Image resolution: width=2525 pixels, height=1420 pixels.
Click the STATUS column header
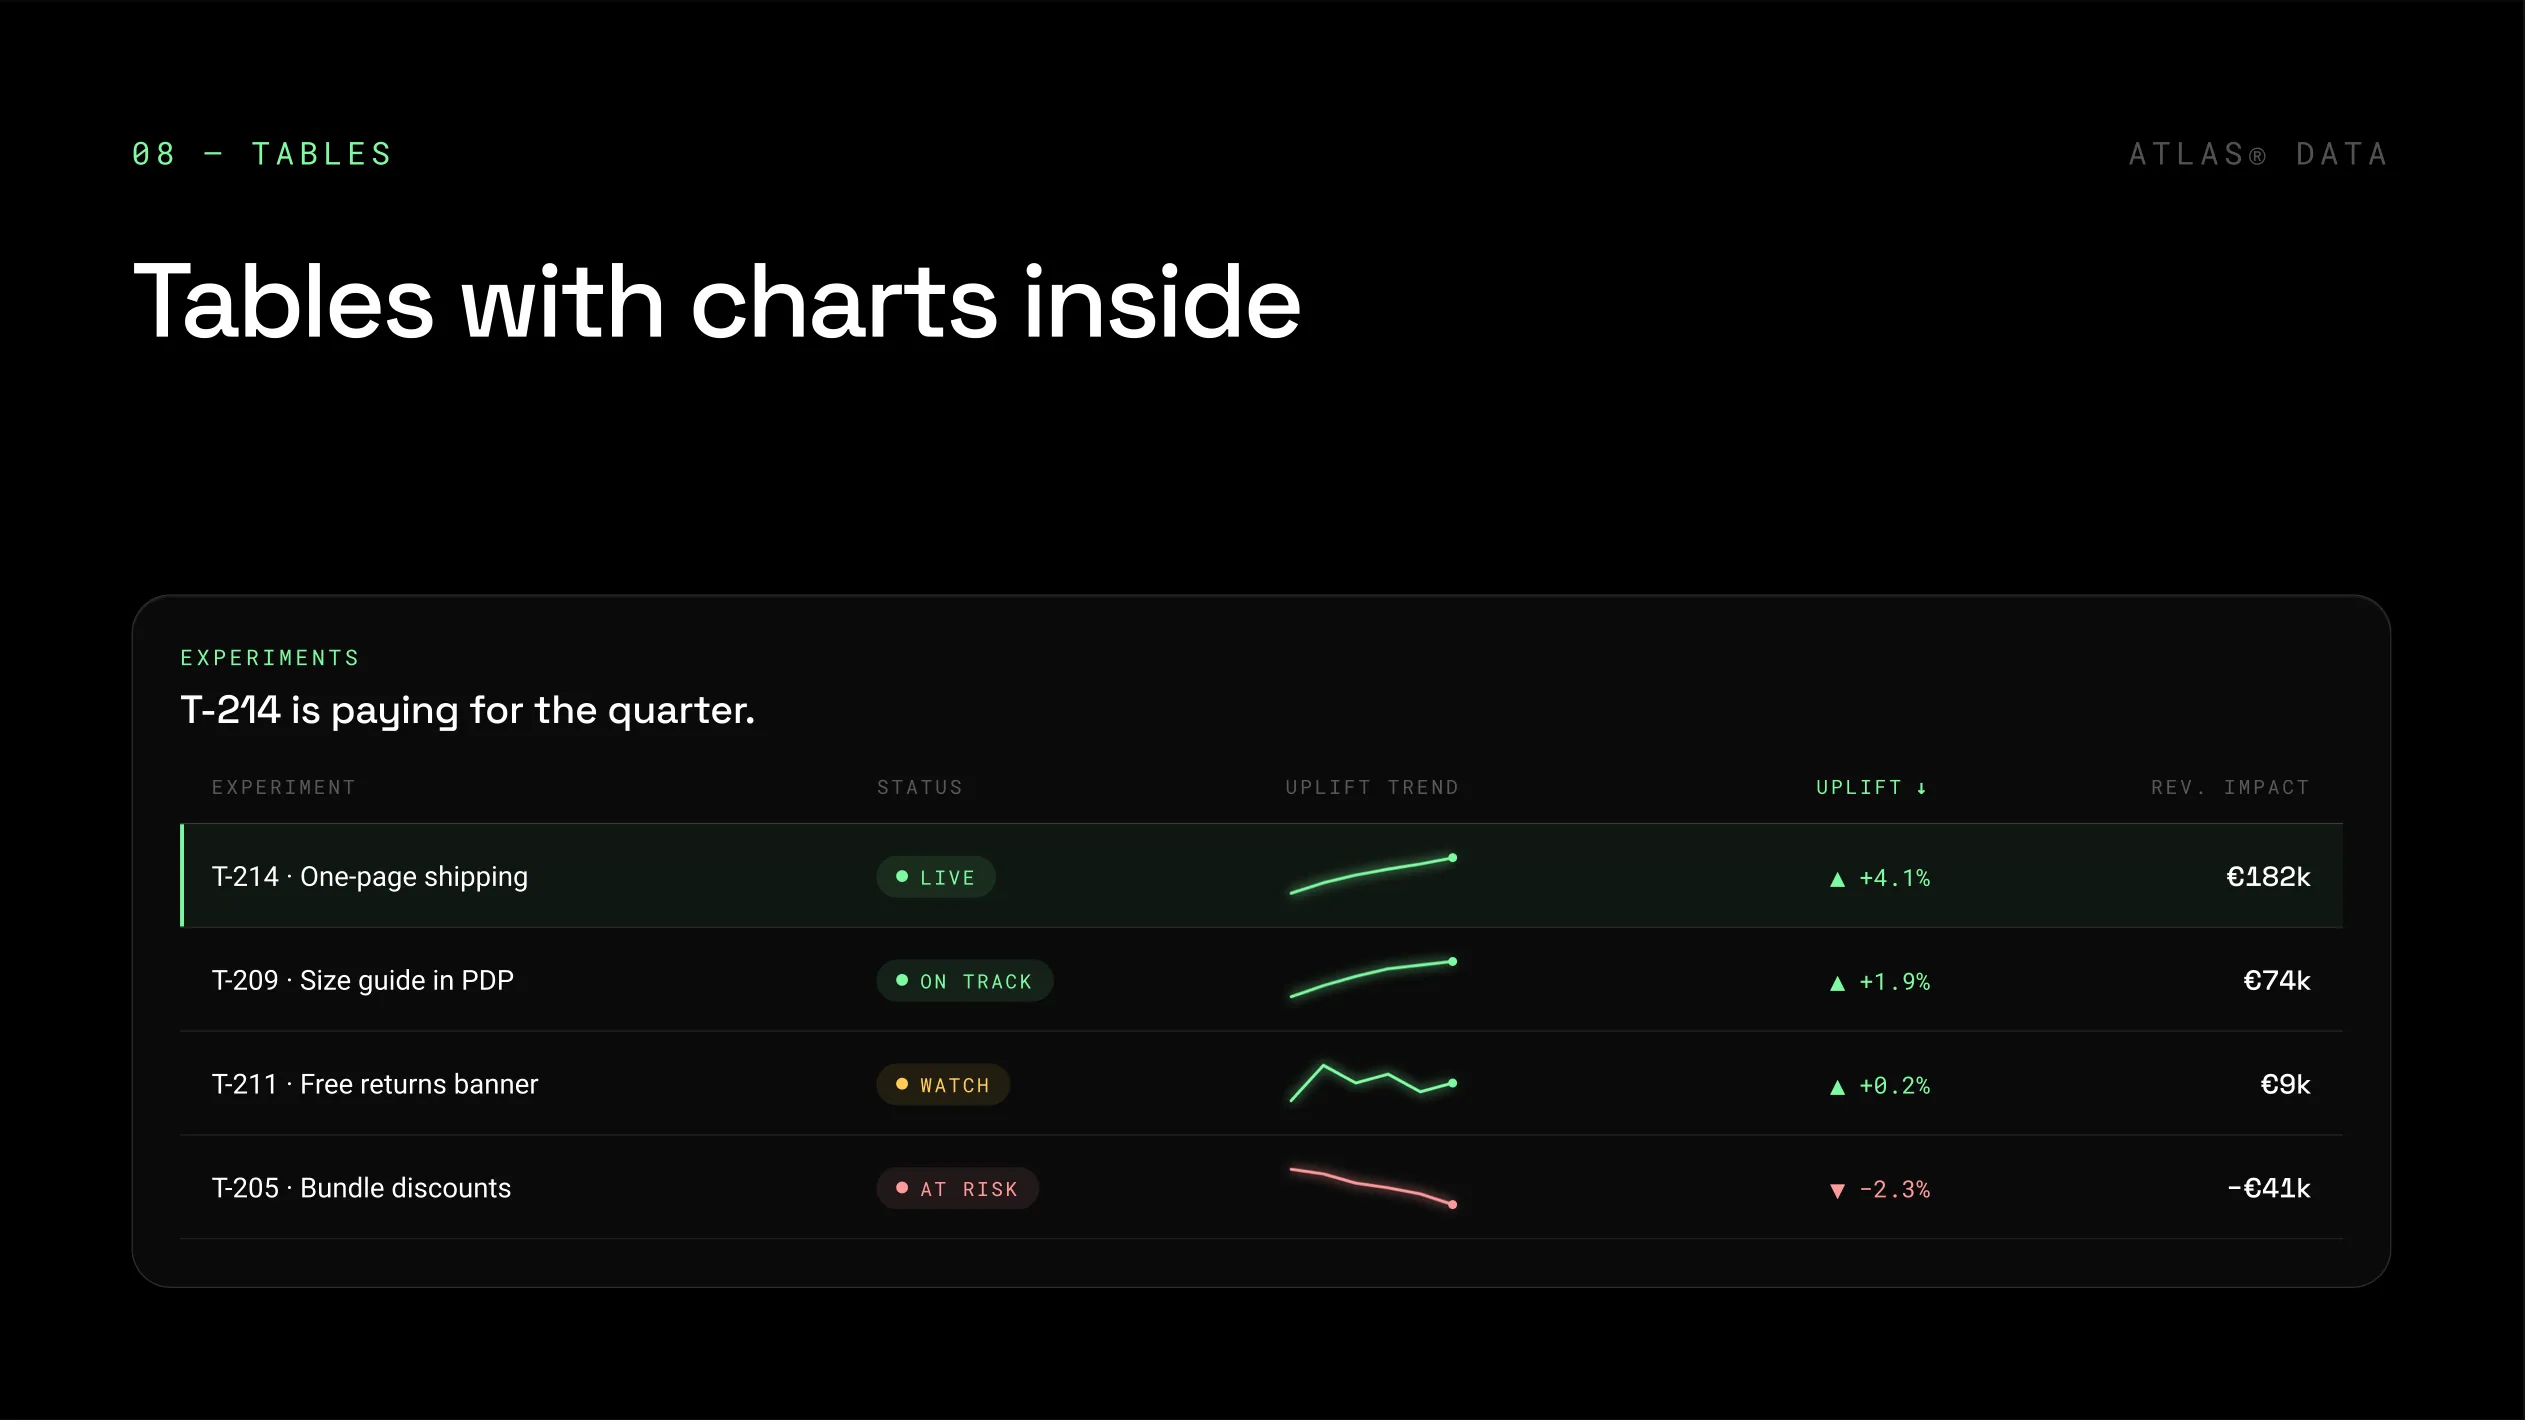tap(920, 788)
